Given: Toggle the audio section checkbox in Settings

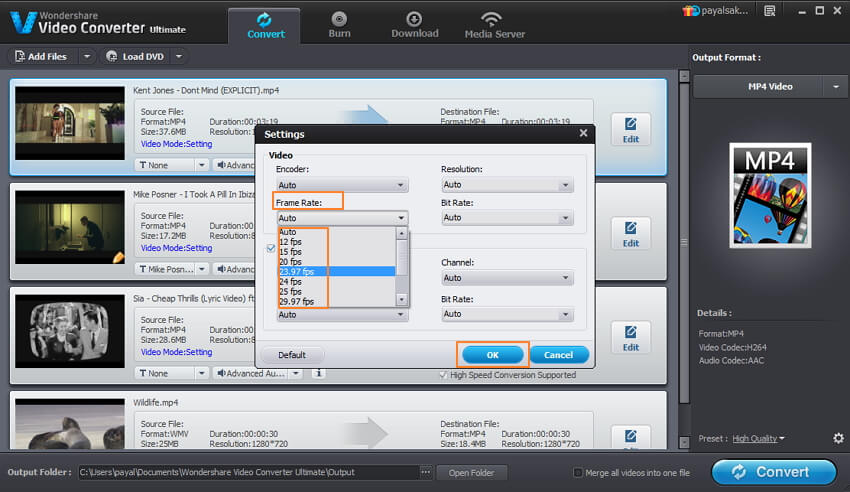Looking at the screenshot, I should pos(271,248).
